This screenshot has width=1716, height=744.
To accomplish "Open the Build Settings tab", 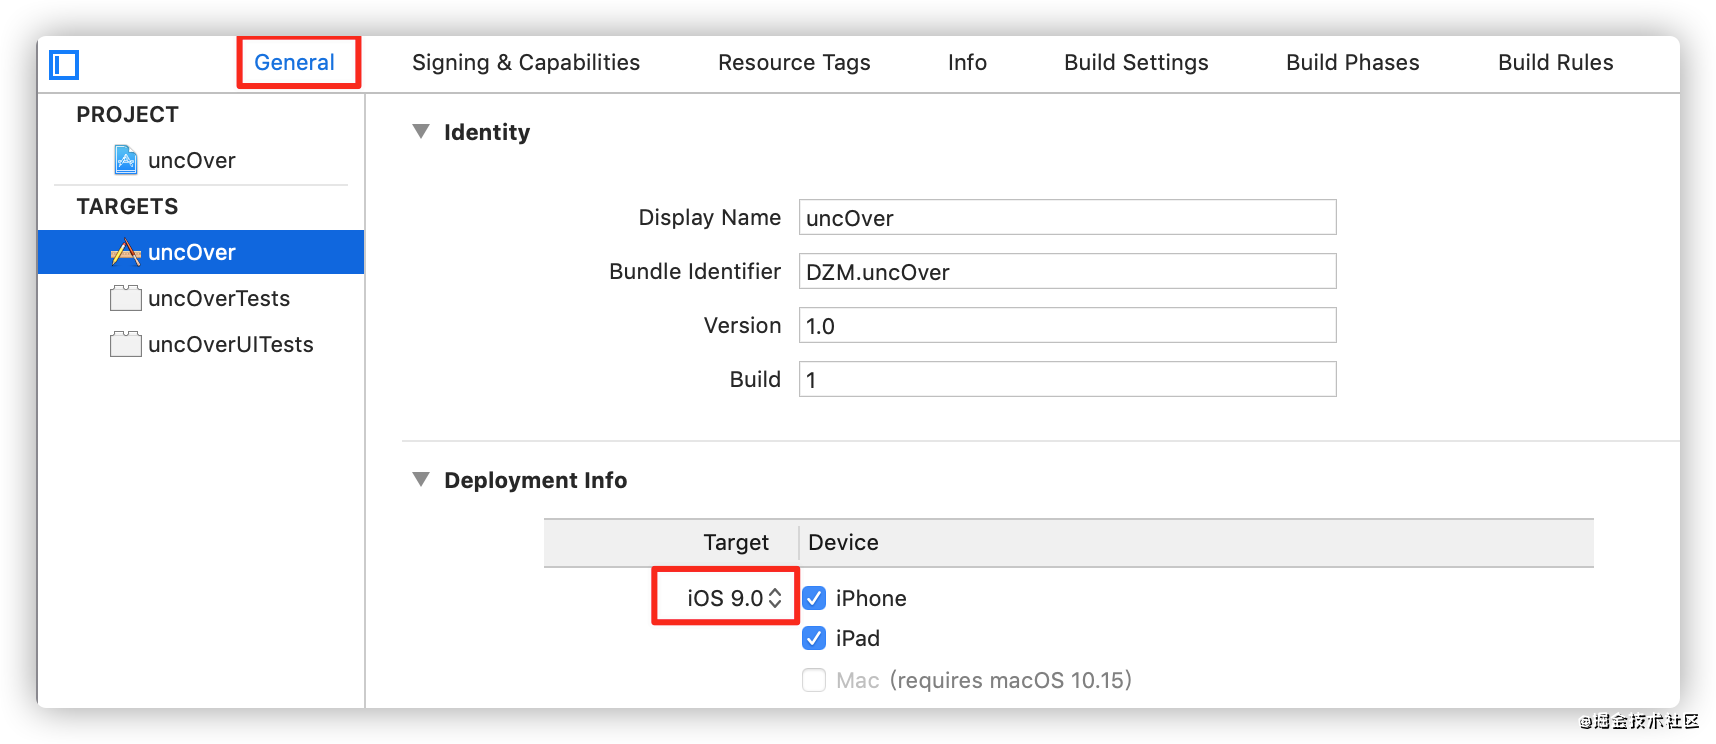I will 1136,62.
